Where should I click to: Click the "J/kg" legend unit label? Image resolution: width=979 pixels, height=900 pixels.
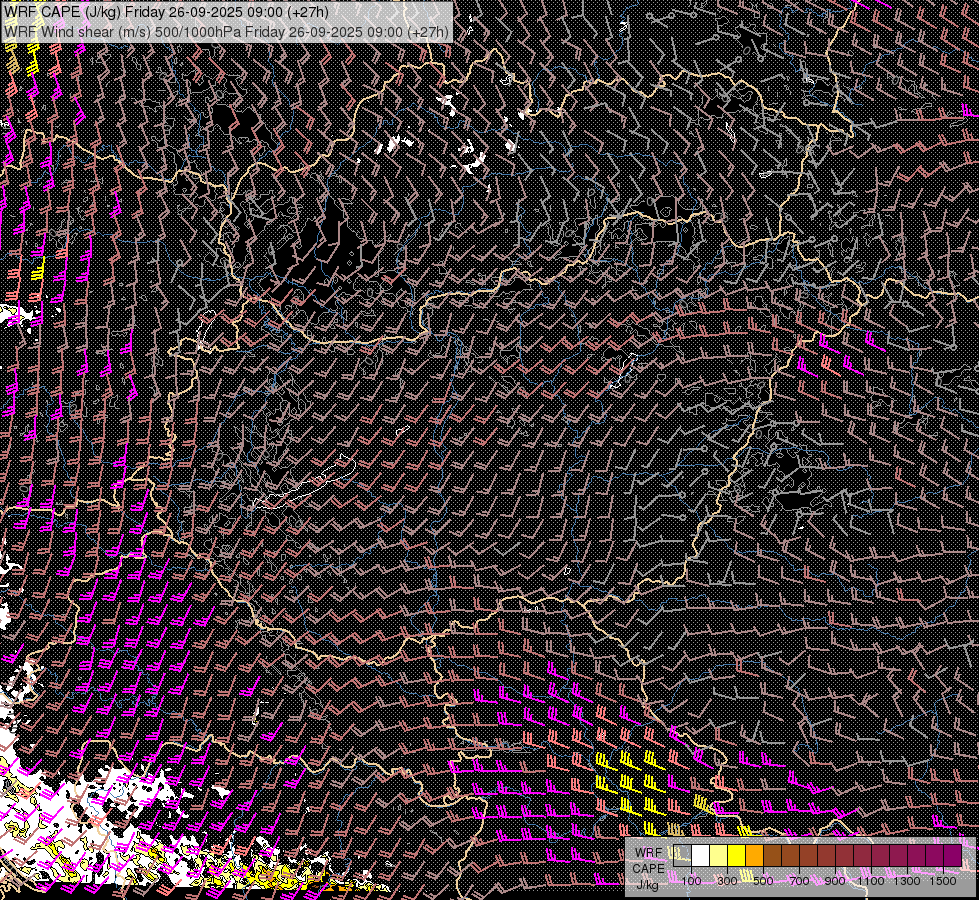647,885
